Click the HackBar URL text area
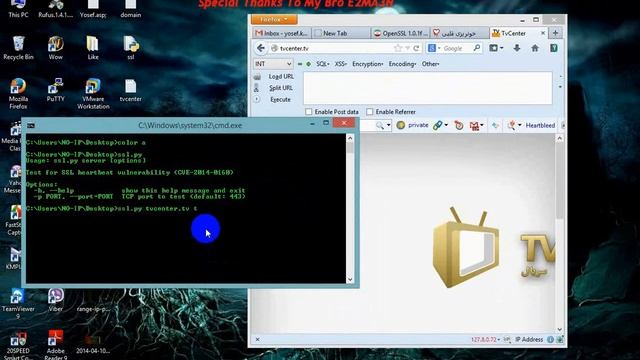The width and height of the screenshot is (640, 360). coord(427,88)
